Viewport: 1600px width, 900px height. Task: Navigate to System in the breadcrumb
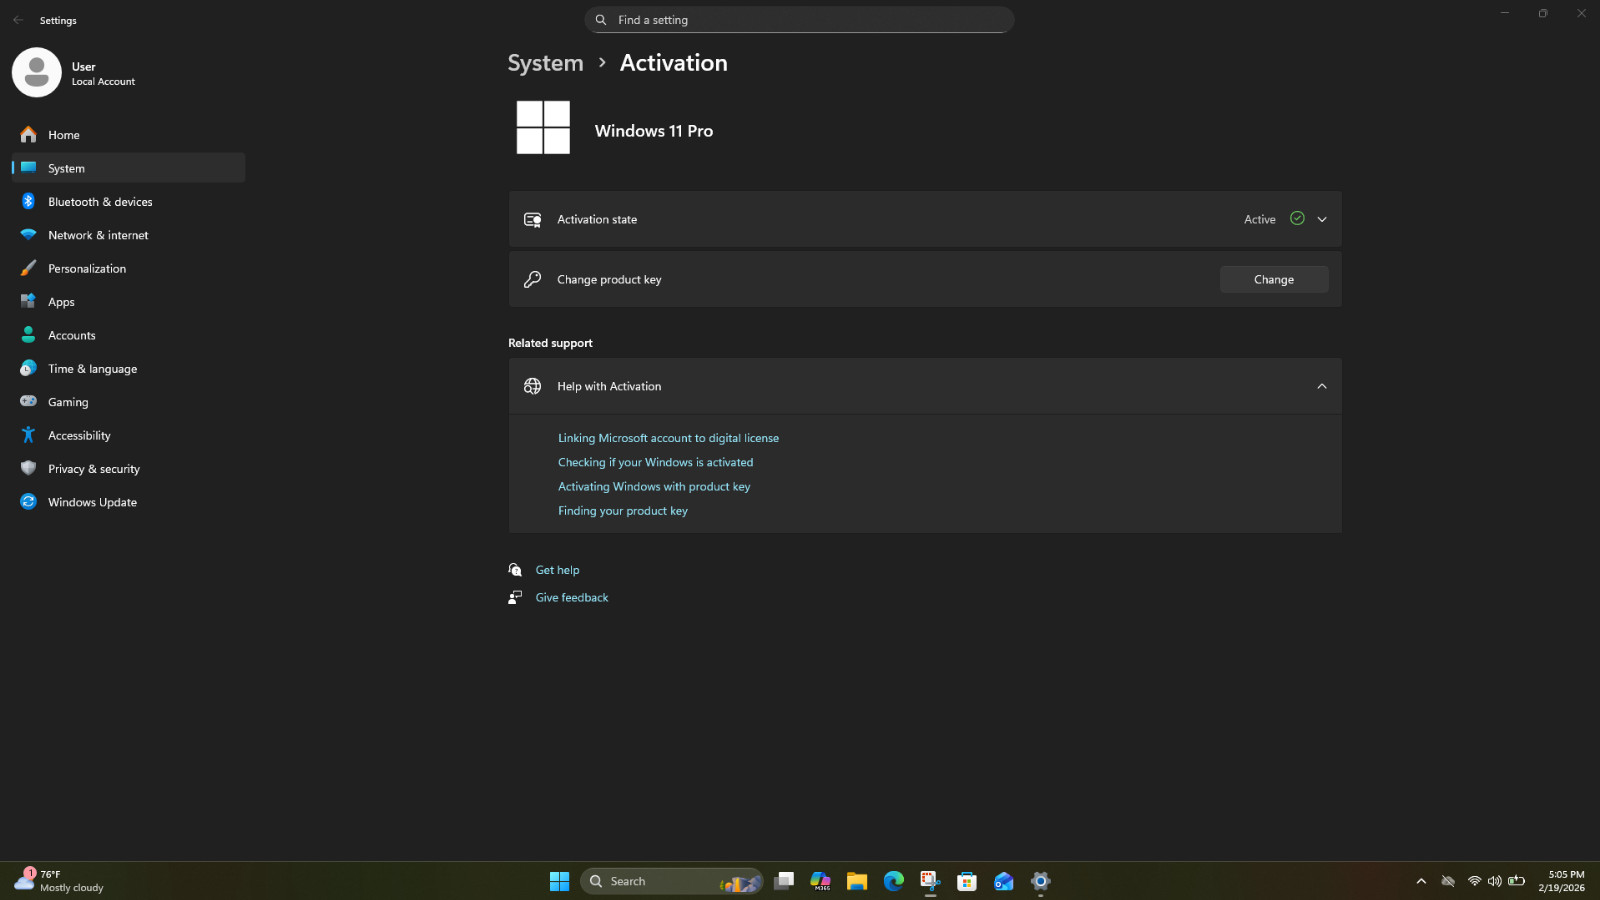(x=545, y=63)
